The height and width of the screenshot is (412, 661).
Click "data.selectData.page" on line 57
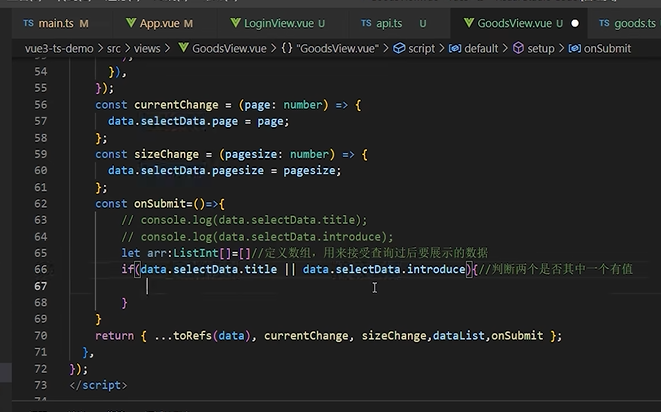pos(173,121)
